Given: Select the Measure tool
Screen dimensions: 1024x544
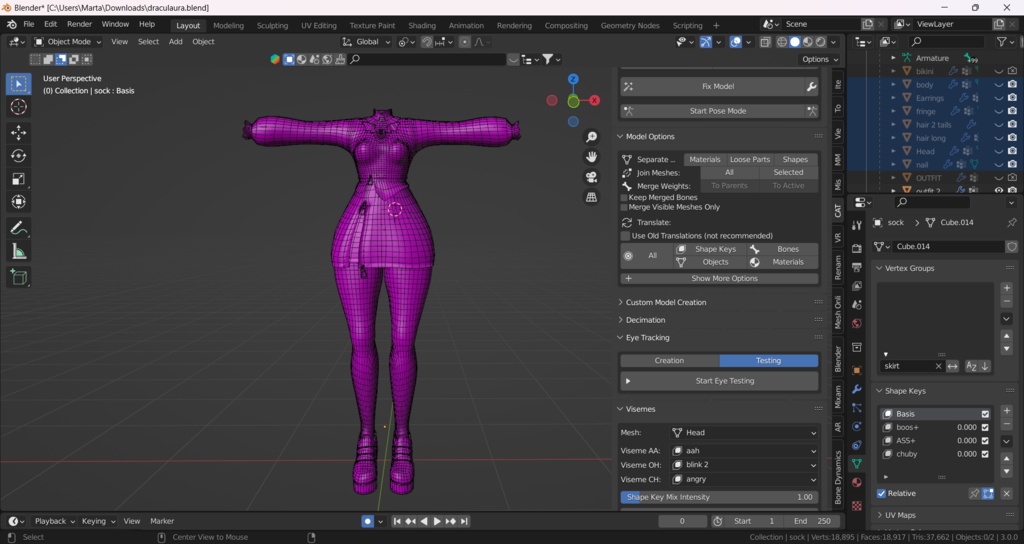Looking at the screenshot, I should tap(18, 251).
